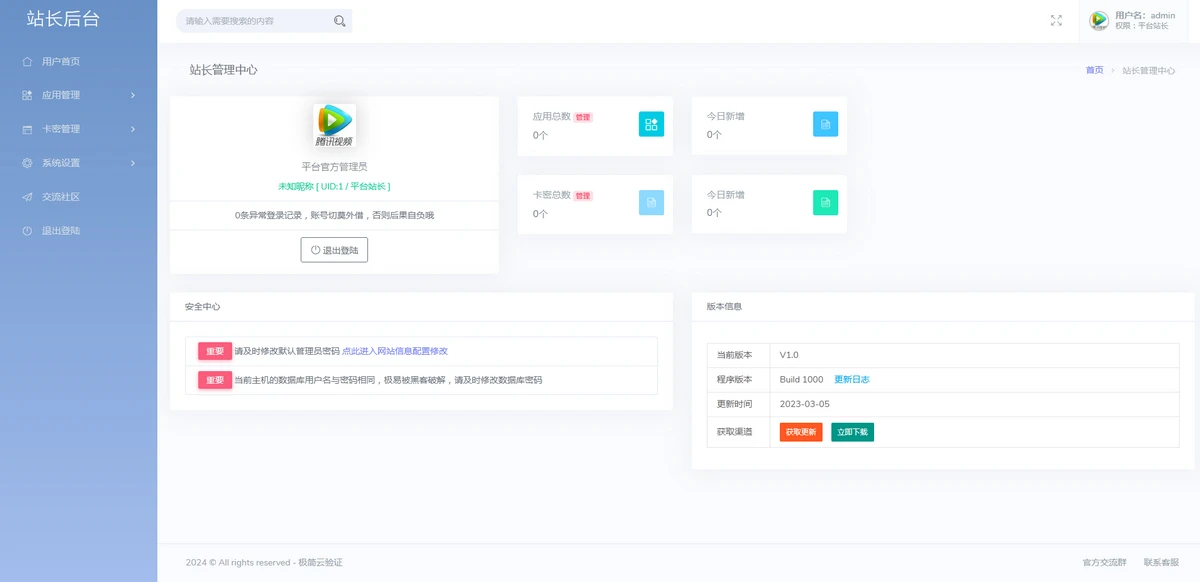Click the orange 获取更新 button

click(800, 432)
